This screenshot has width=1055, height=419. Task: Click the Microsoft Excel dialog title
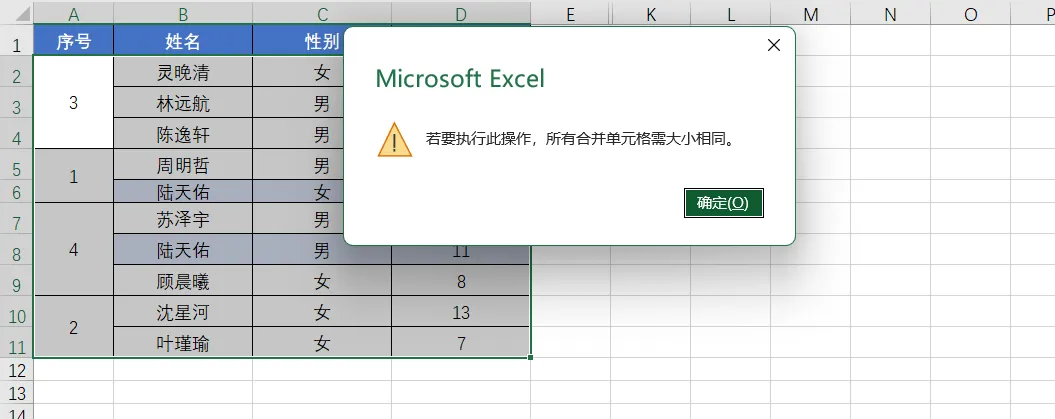click(460, 79)
